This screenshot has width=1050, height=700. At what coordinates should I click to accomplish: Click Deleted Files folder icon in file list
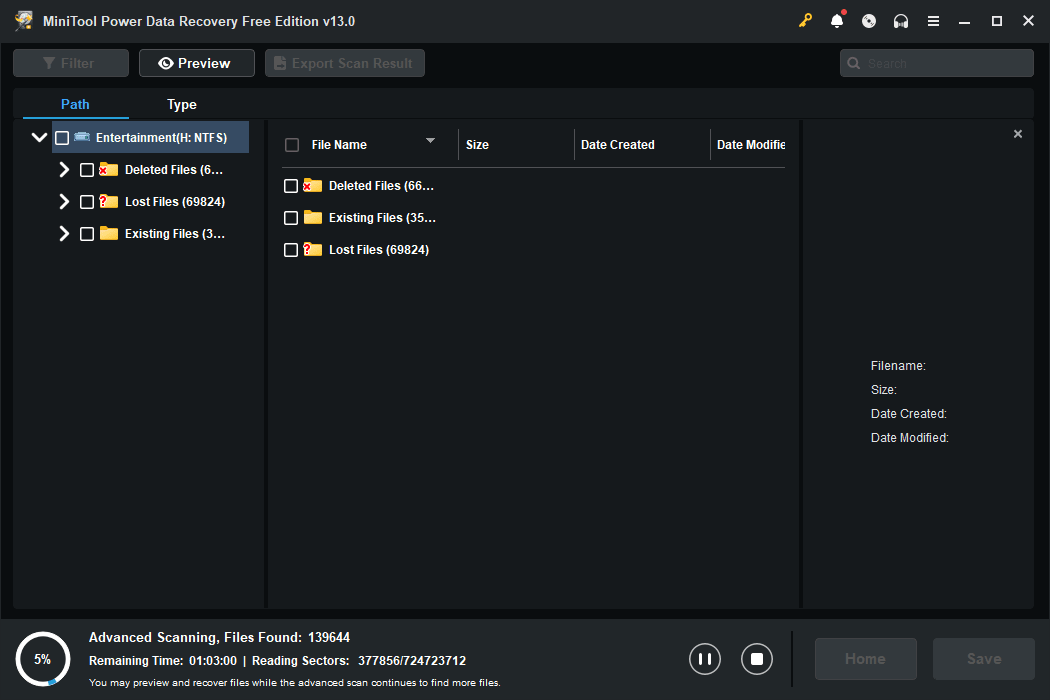tap(312, 186)
